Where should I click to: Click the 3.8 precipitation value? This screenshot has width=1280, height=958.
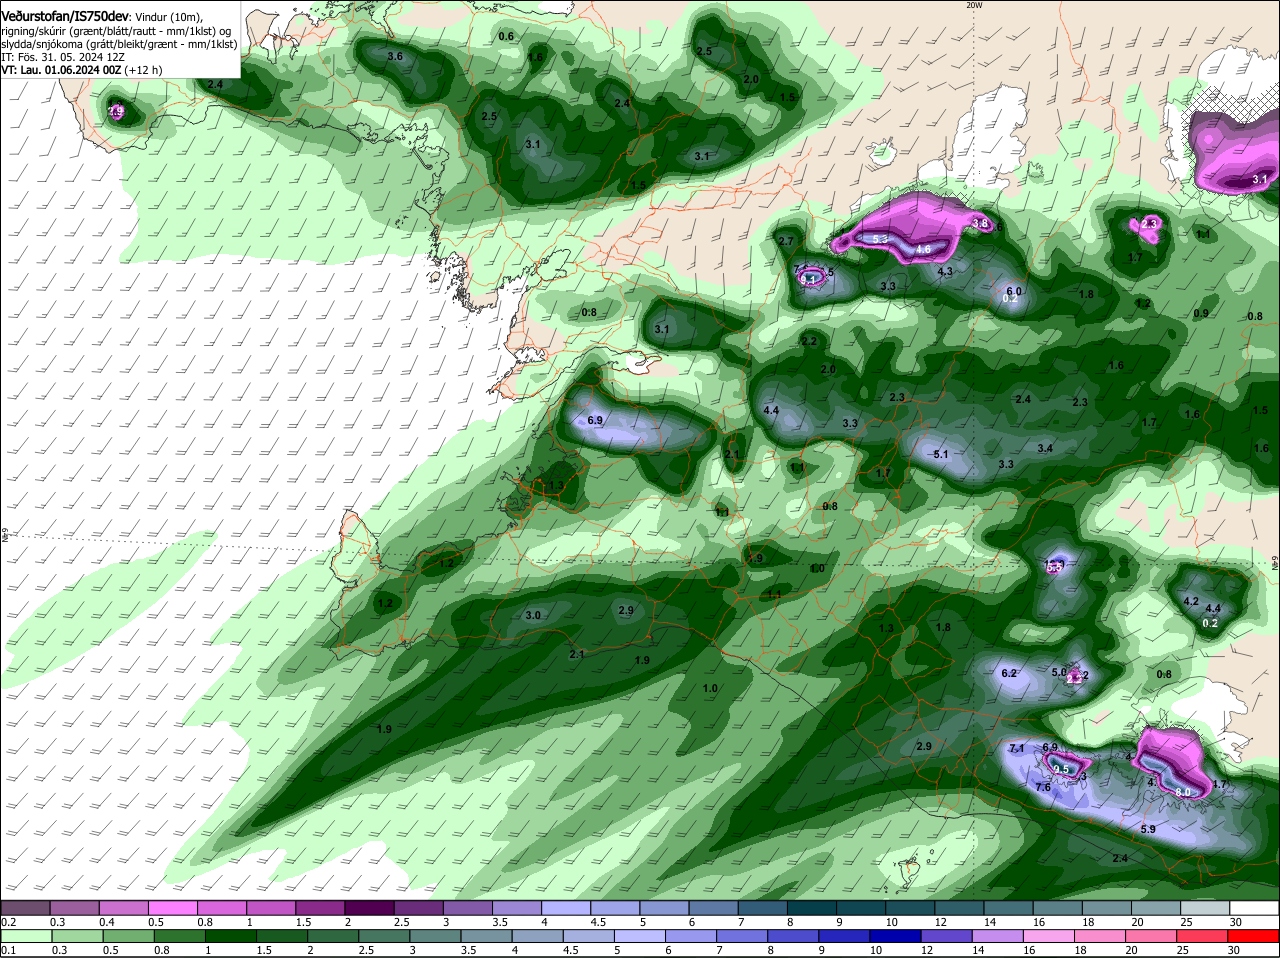981,224
